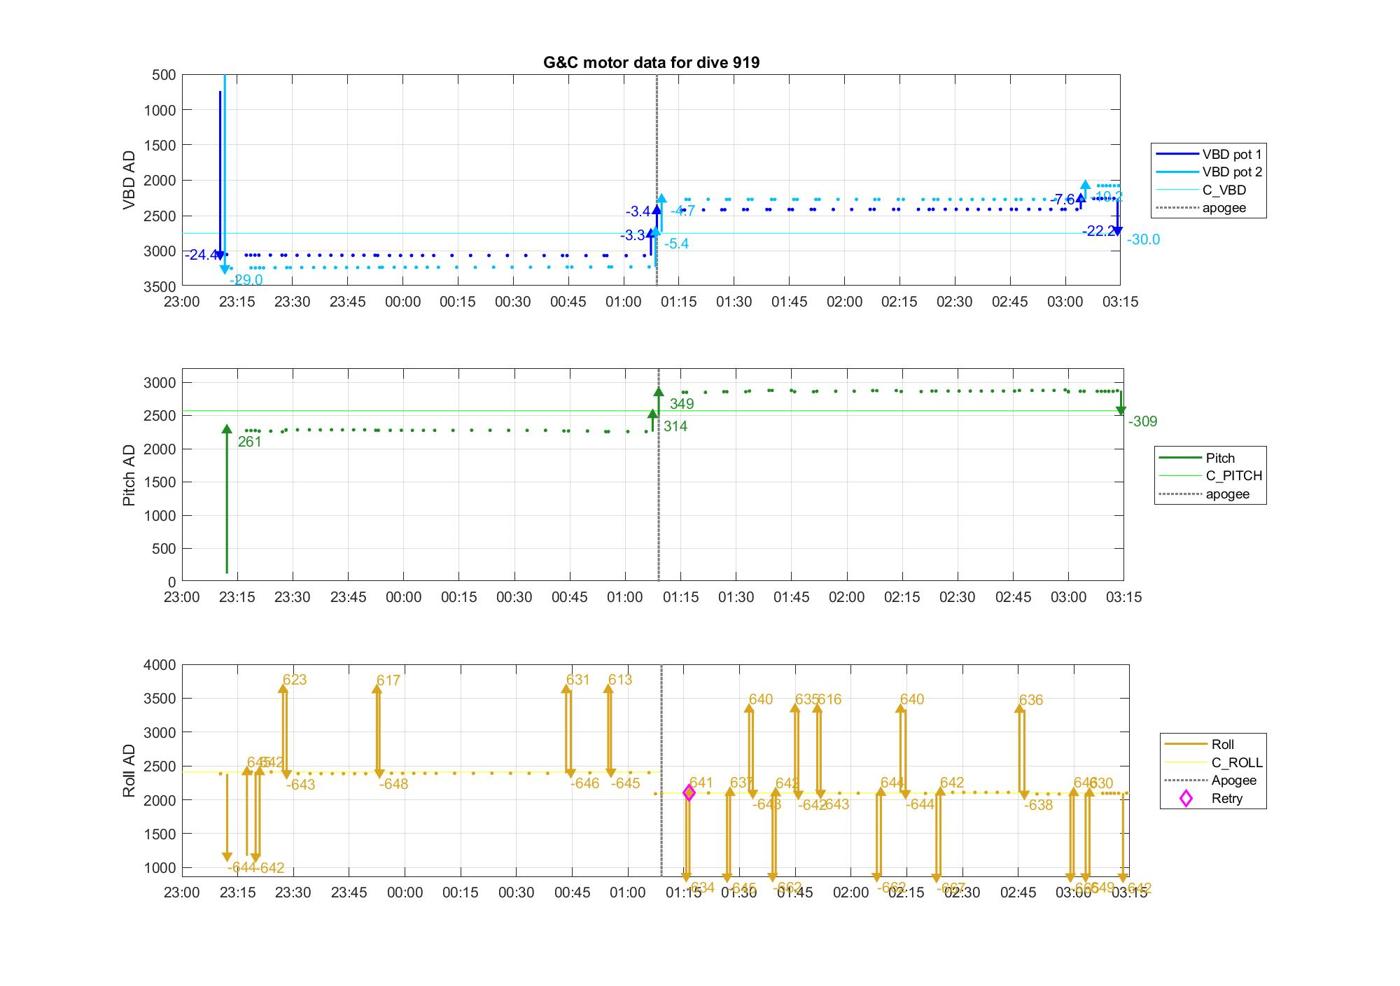The width and height of the screenshot is (1400, 986).
Task: Click the Retry diamond symbol in Roll legend
Action: [x=1186, y=798]
